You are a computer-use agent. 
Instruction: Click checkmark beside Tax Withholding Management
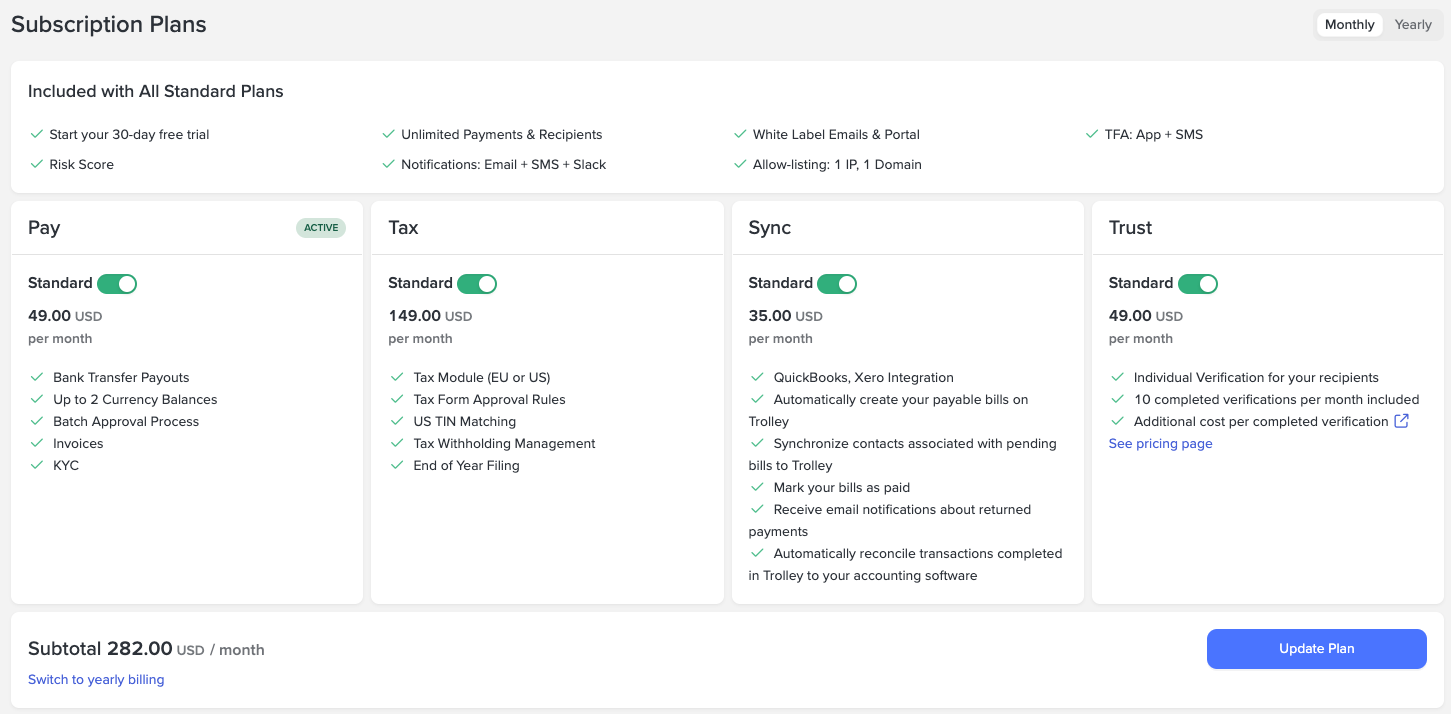click(397, 443)
